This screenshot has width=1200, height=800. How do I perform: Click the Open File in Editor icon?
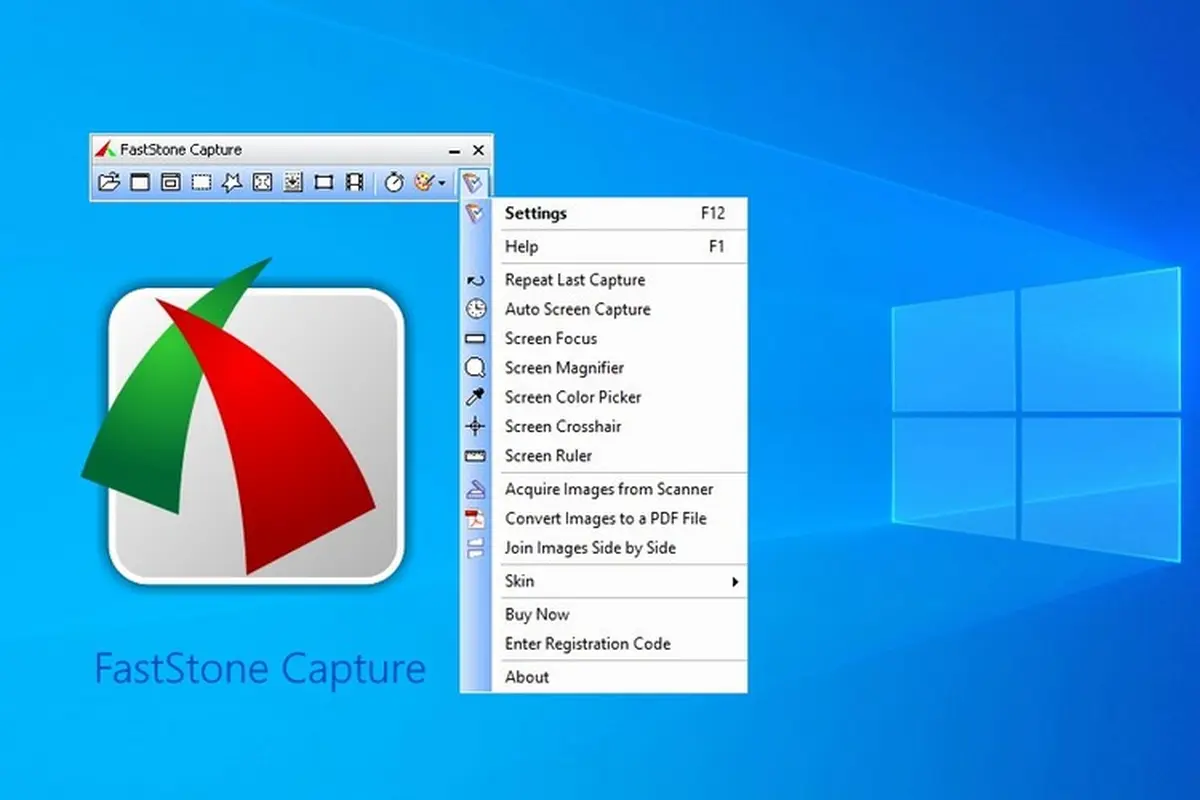[110, 182]
